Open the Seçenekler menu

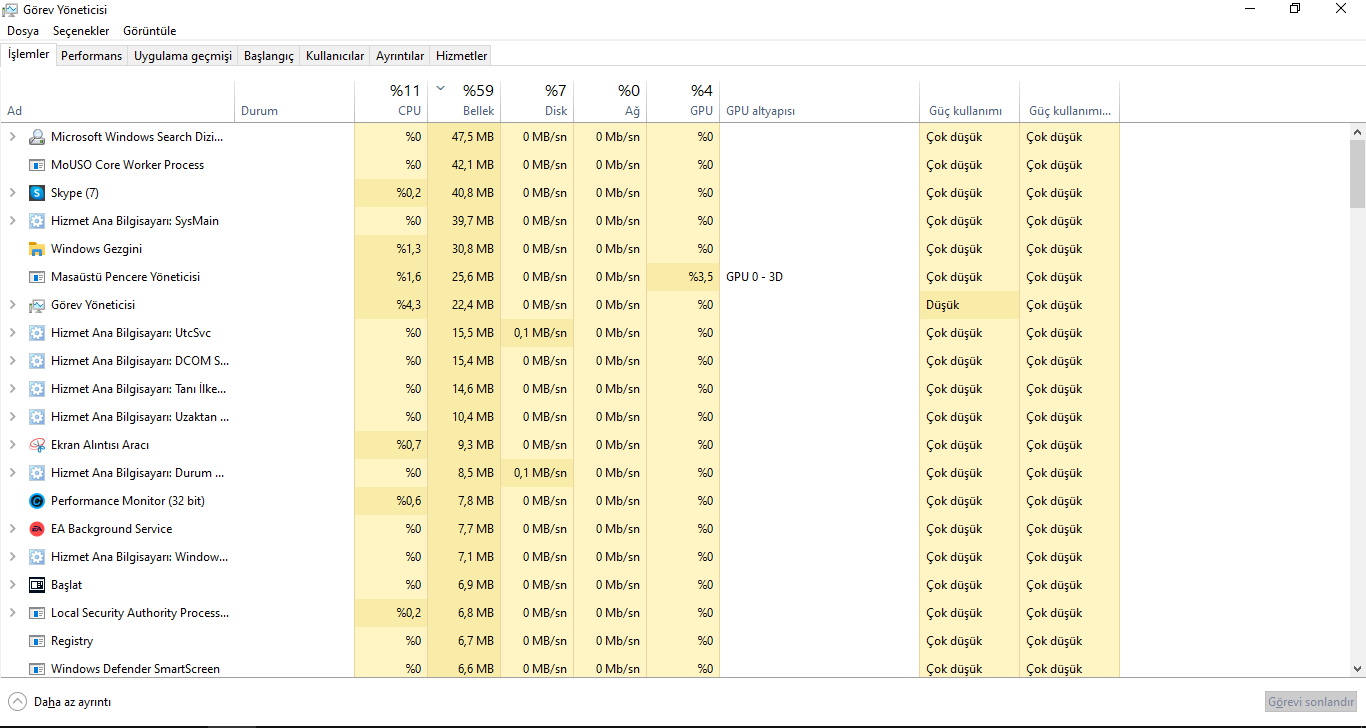(81, 31)
